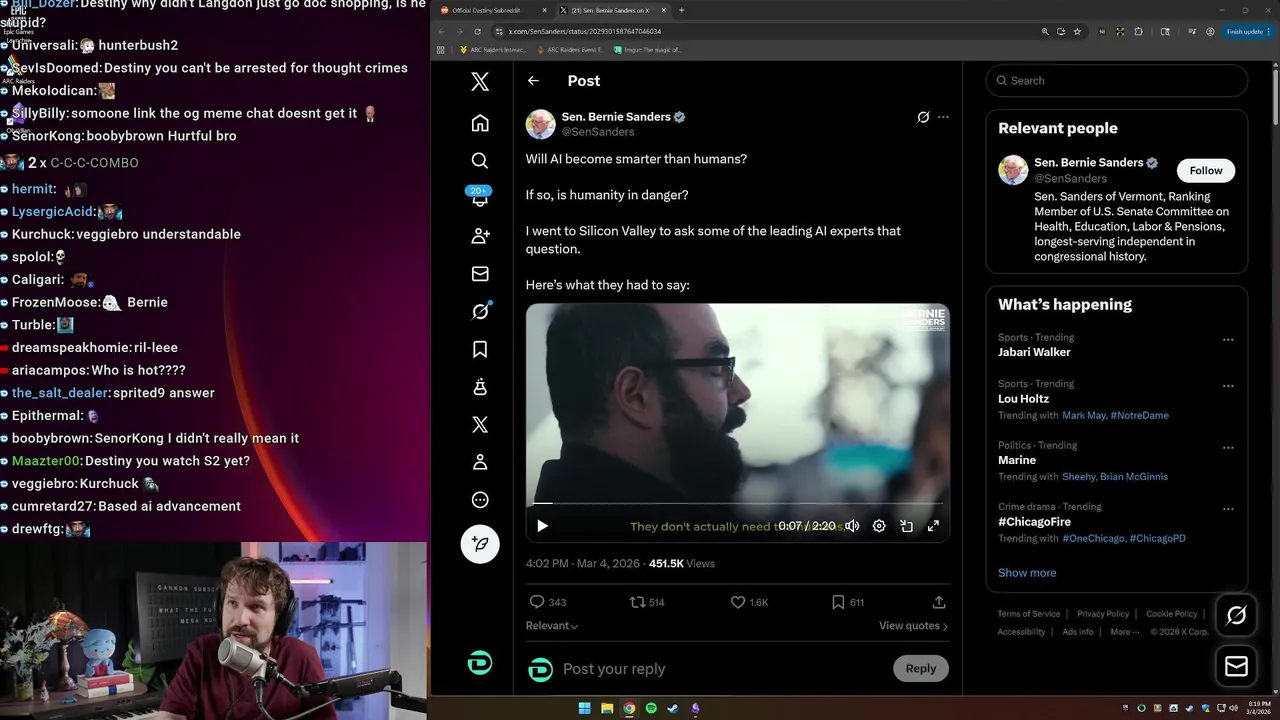1280x720 pixels.
Task: Open More circle icon in sidebar
Action: tap(480, 500)
